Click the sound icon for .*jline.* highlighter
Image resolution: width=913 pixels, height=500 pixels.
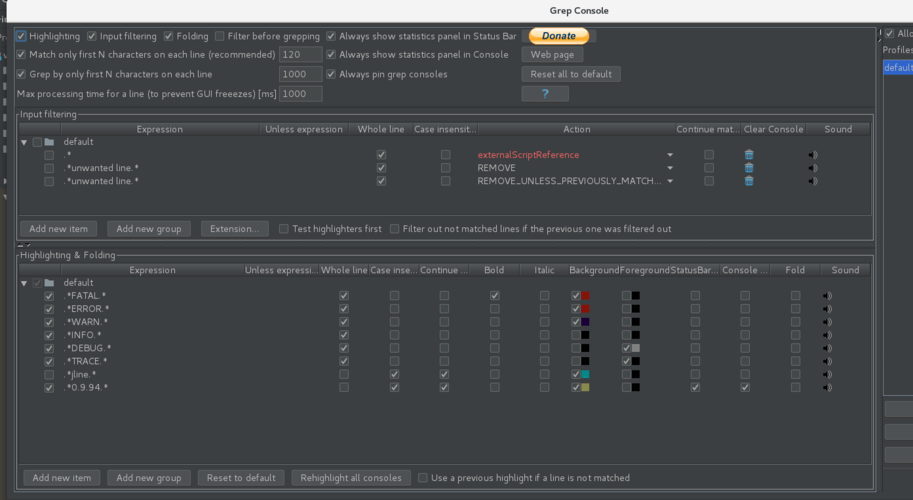coord(827,374)
